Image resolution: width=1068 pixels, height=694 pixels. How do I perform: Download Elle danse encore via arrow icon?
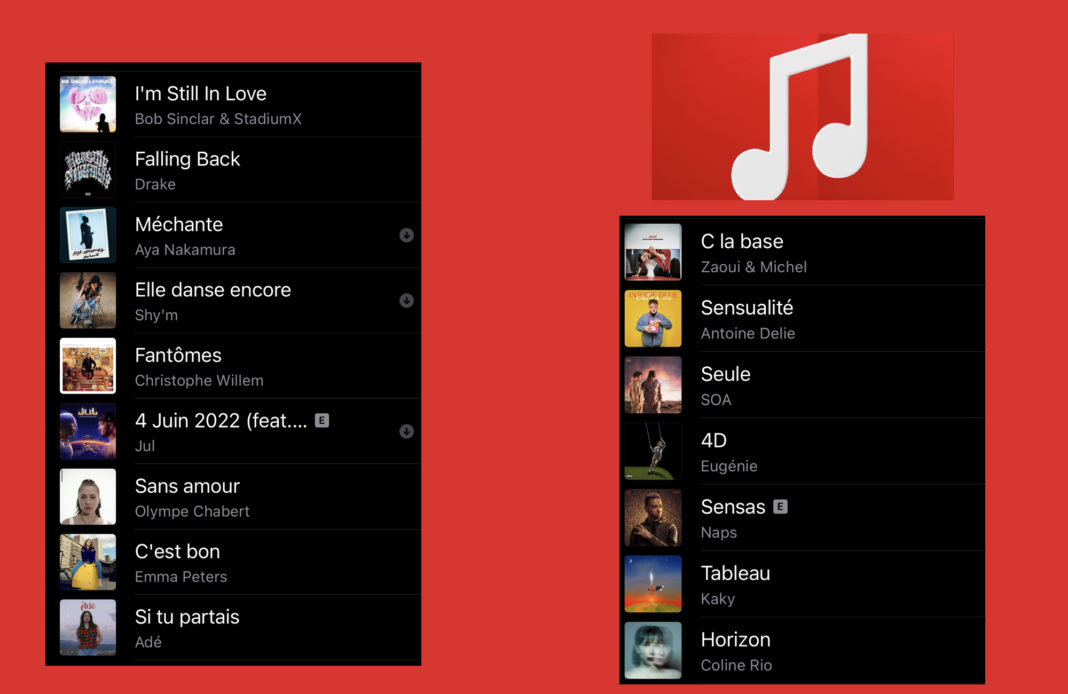coord(407,300)
